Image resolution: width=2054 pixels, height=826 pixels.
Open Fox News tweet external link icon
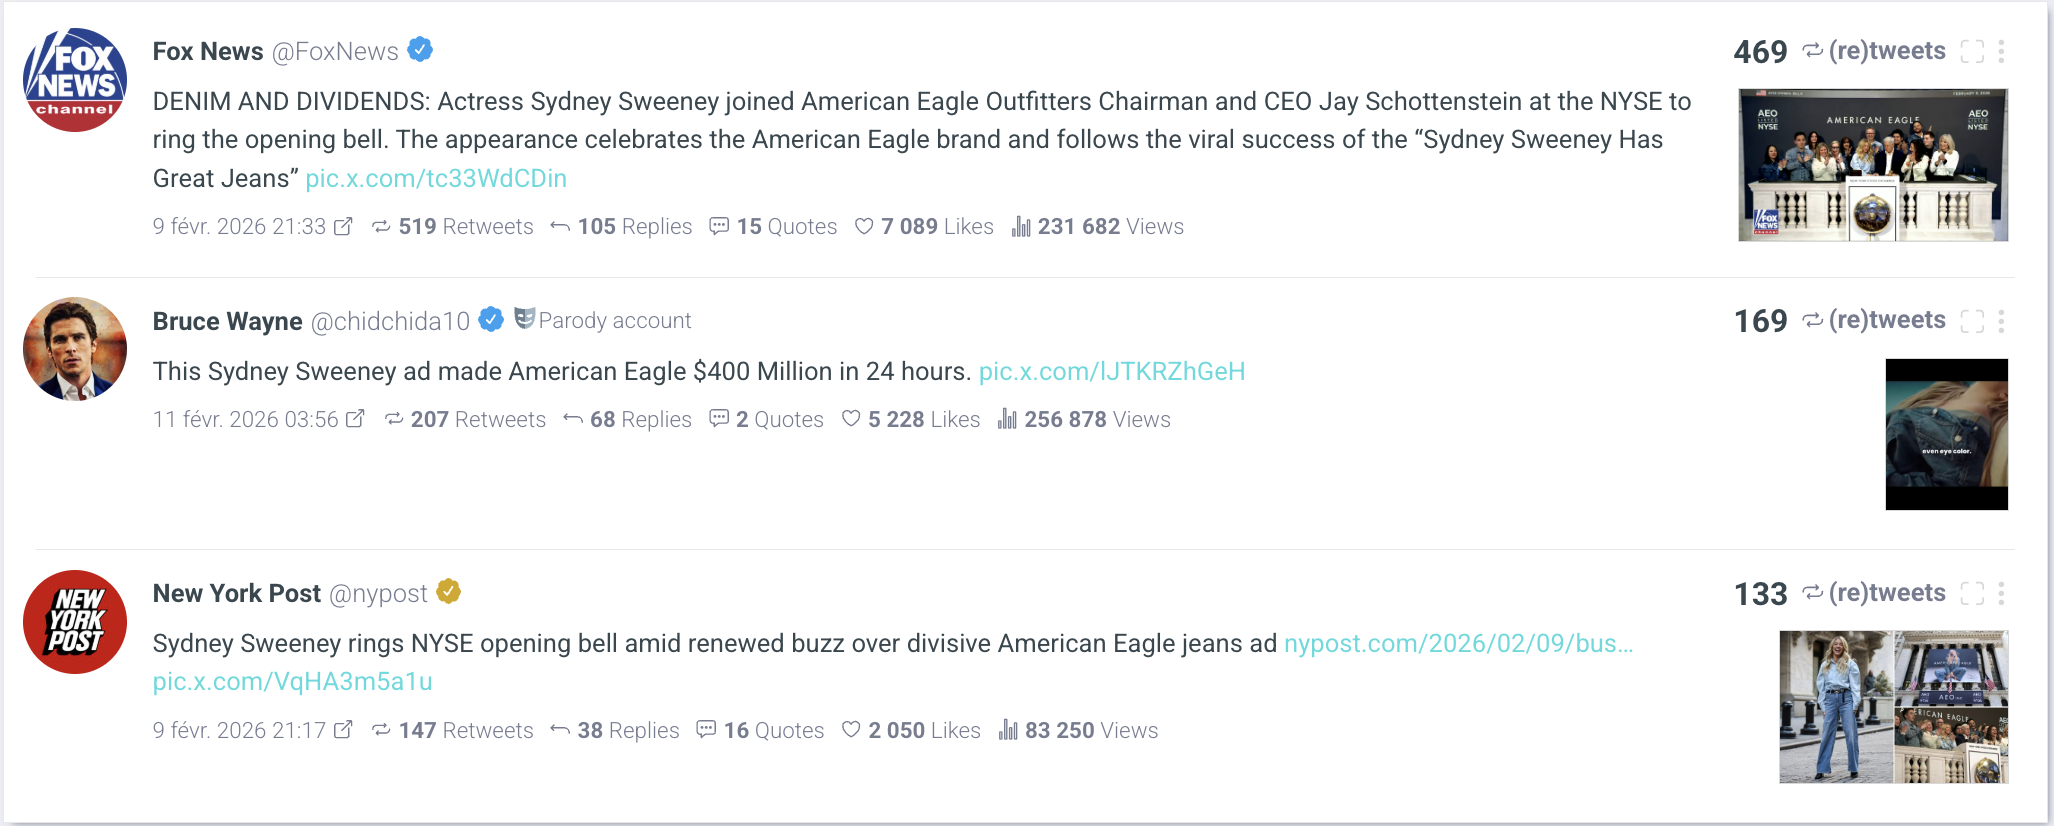343,227
